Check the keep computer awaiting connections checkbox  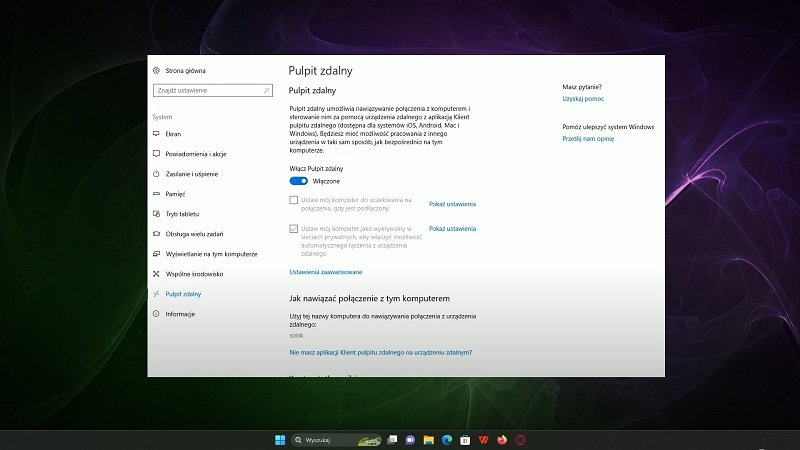[x=293, y=200]
